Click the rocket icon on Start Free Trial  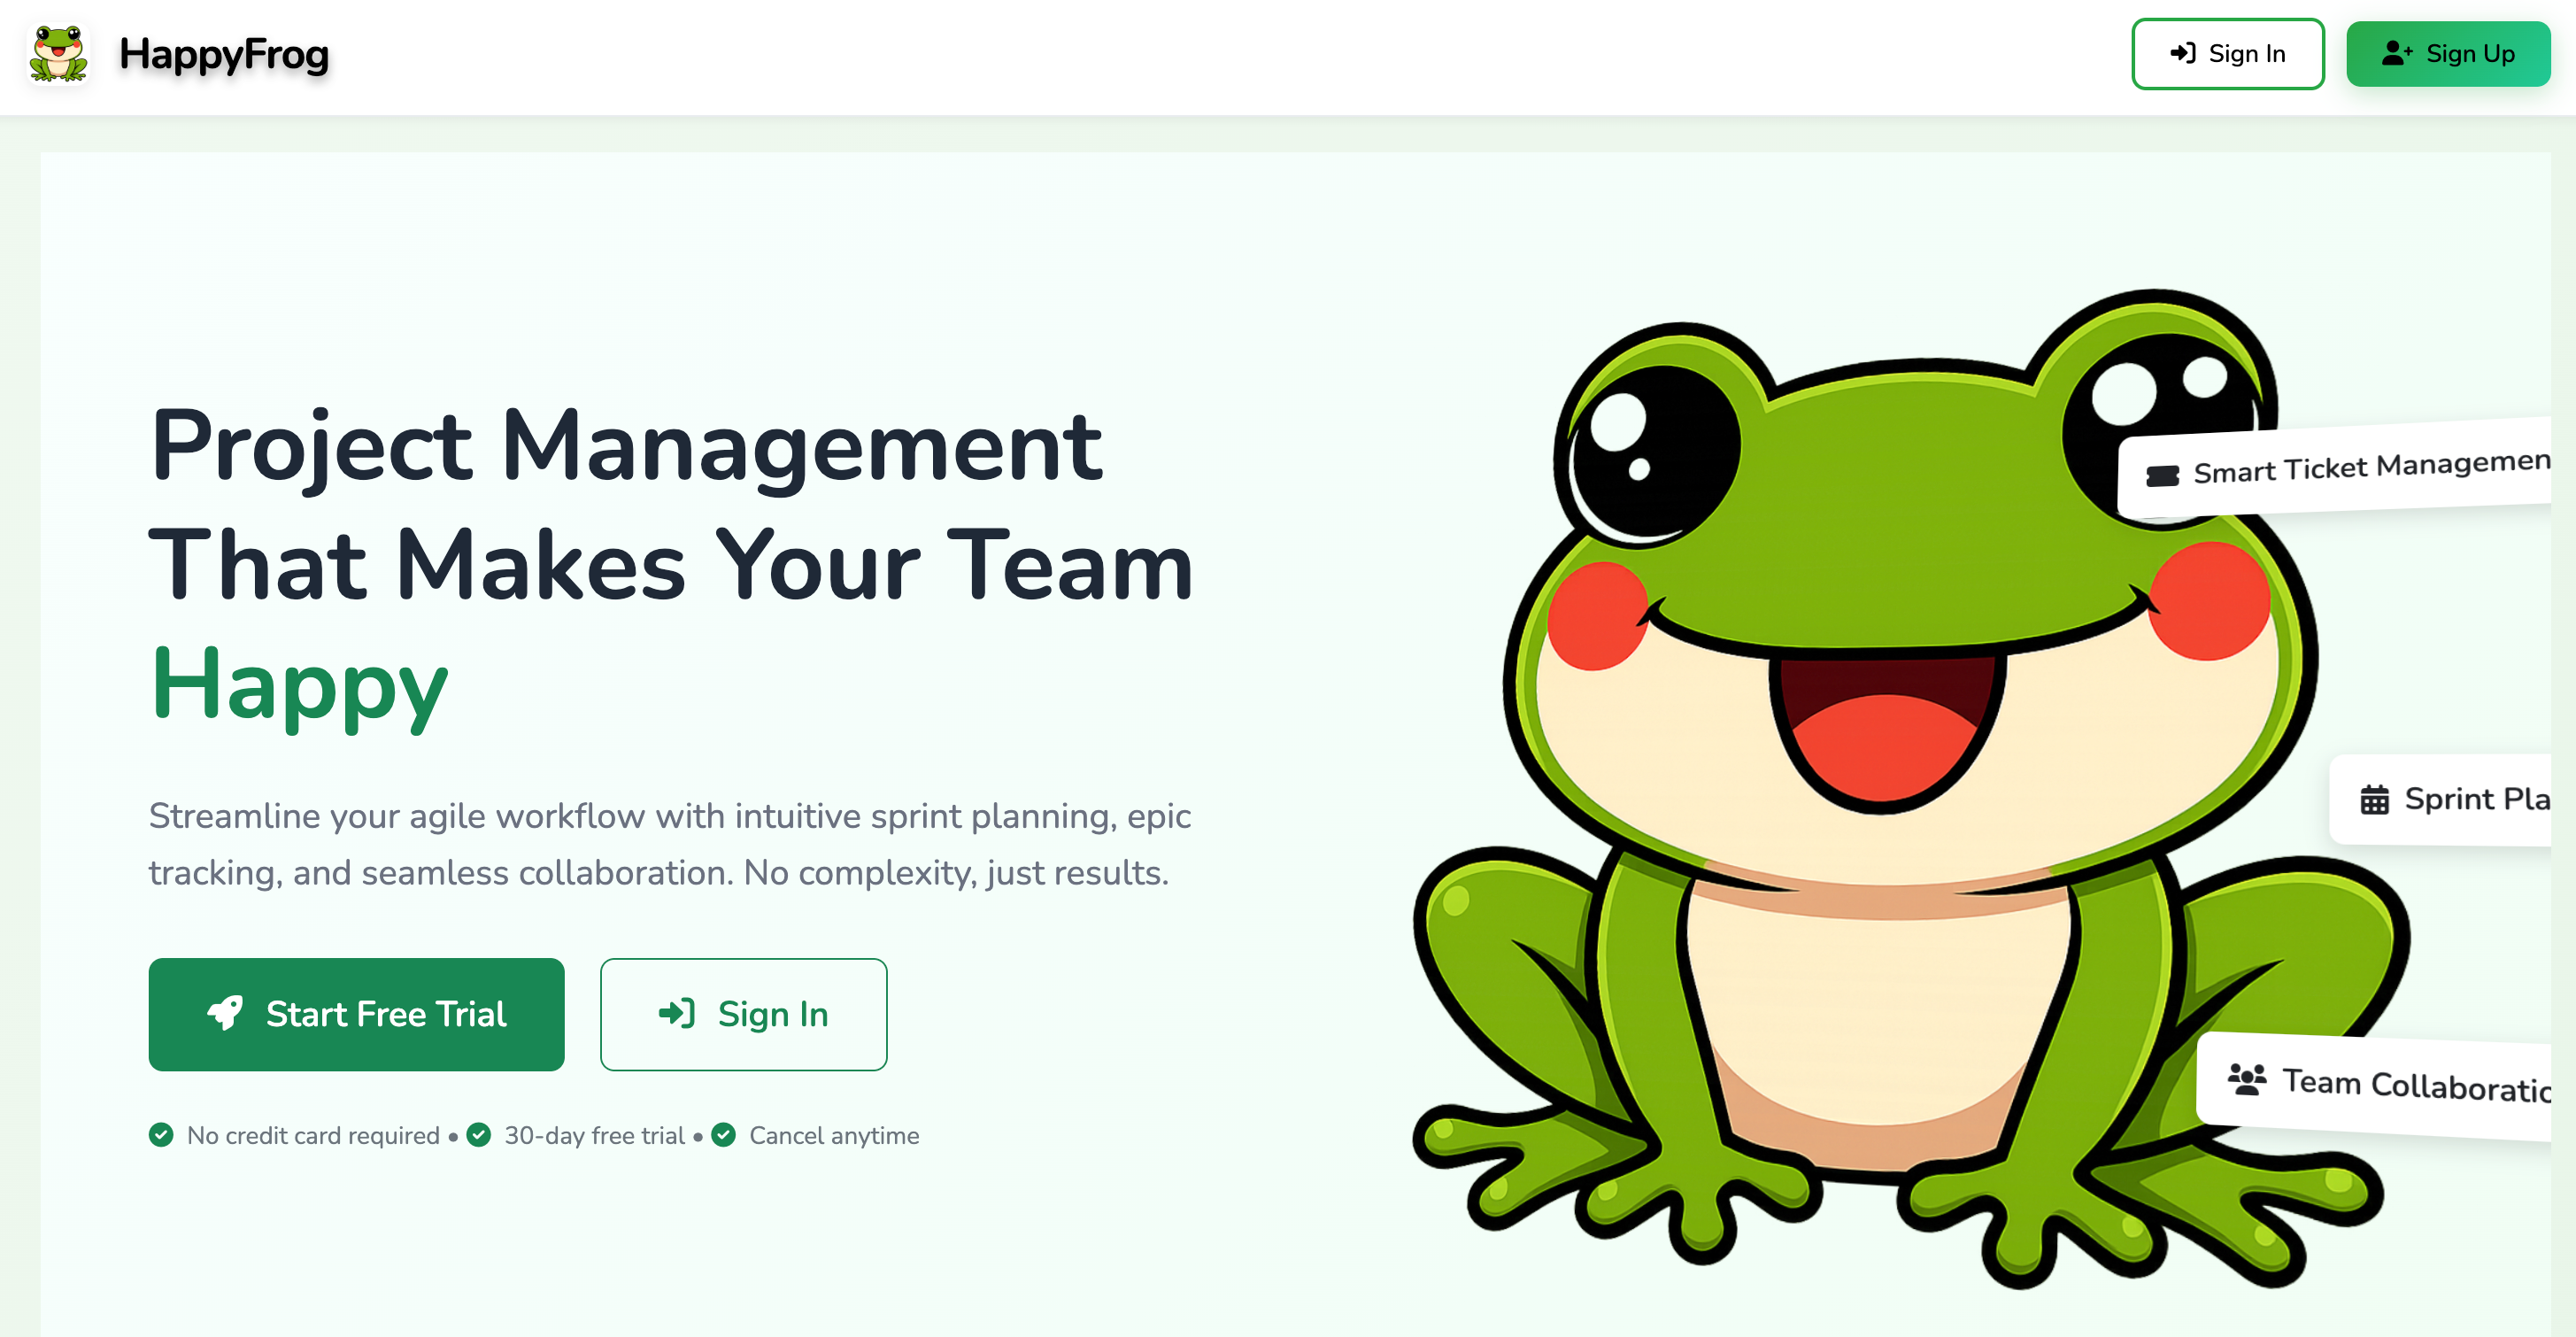click(x=225, y=1014)
